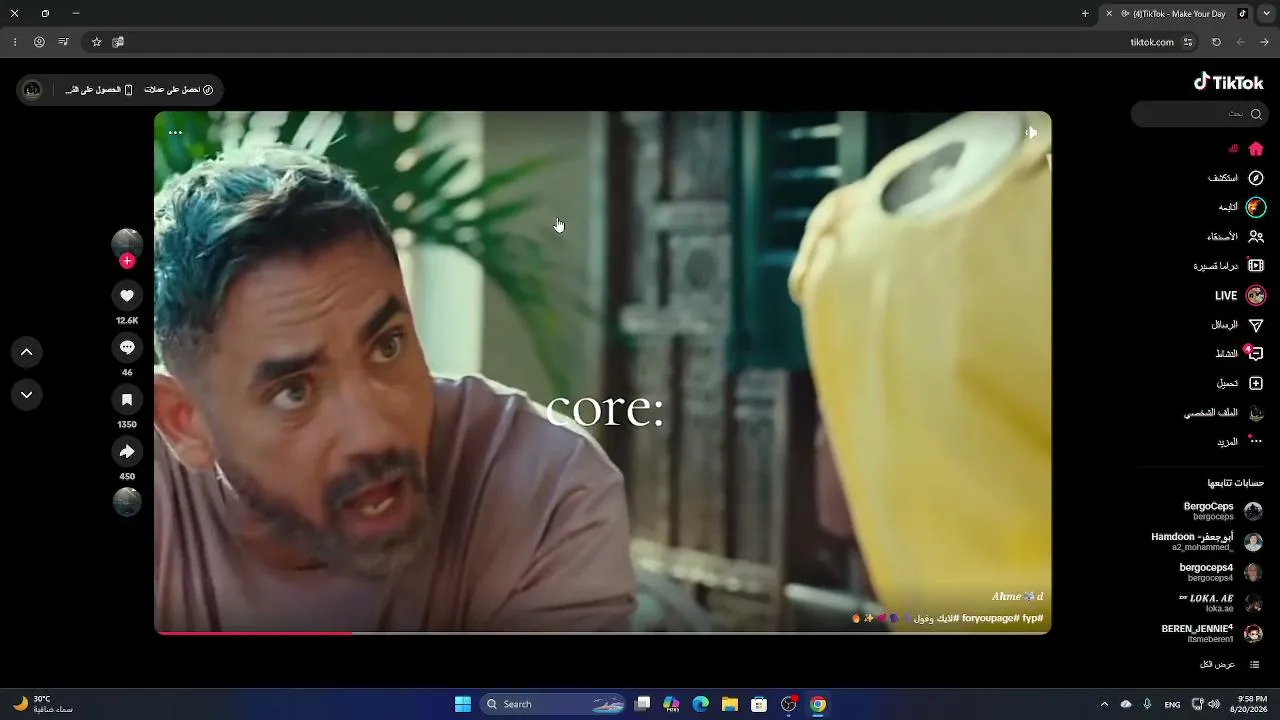
Task: Click the taskbar Search box
Action: pos(552,704)
